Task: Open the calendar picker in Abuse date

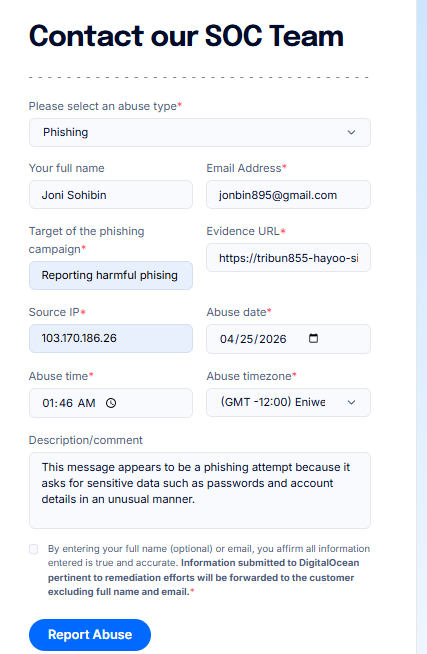Action: coord(313,338)
